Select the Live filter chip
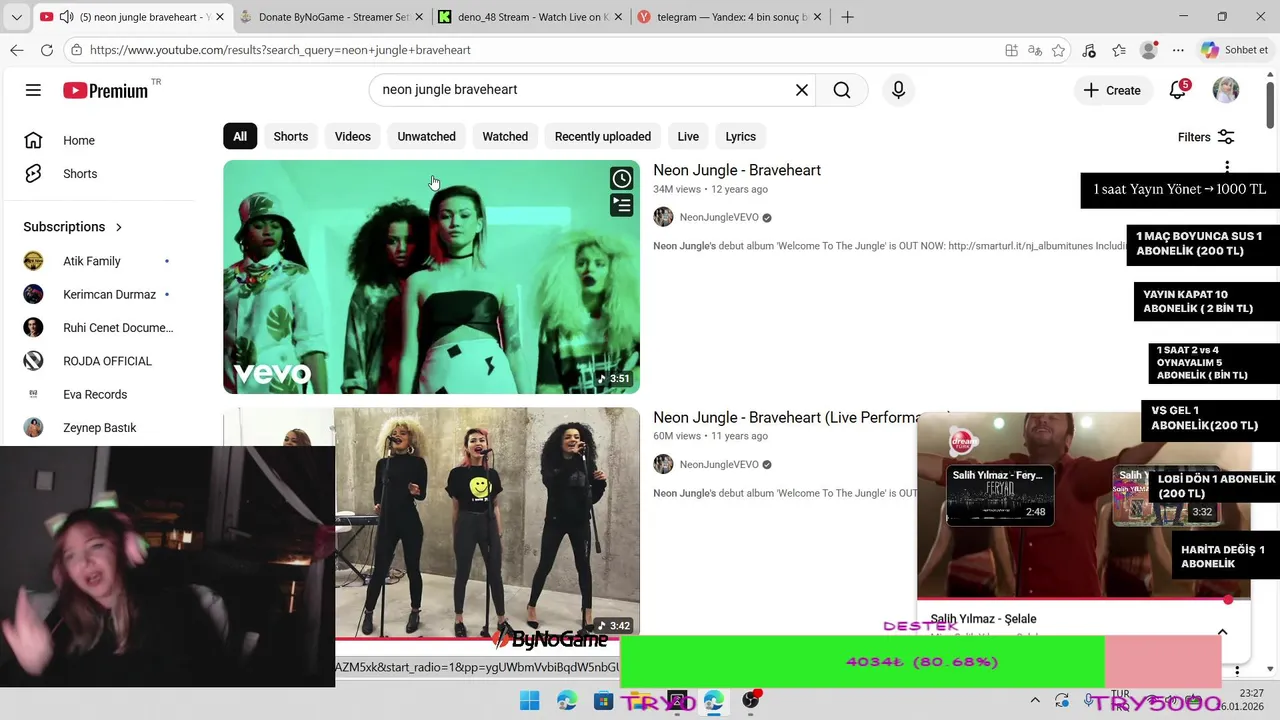 click(688, 137)
